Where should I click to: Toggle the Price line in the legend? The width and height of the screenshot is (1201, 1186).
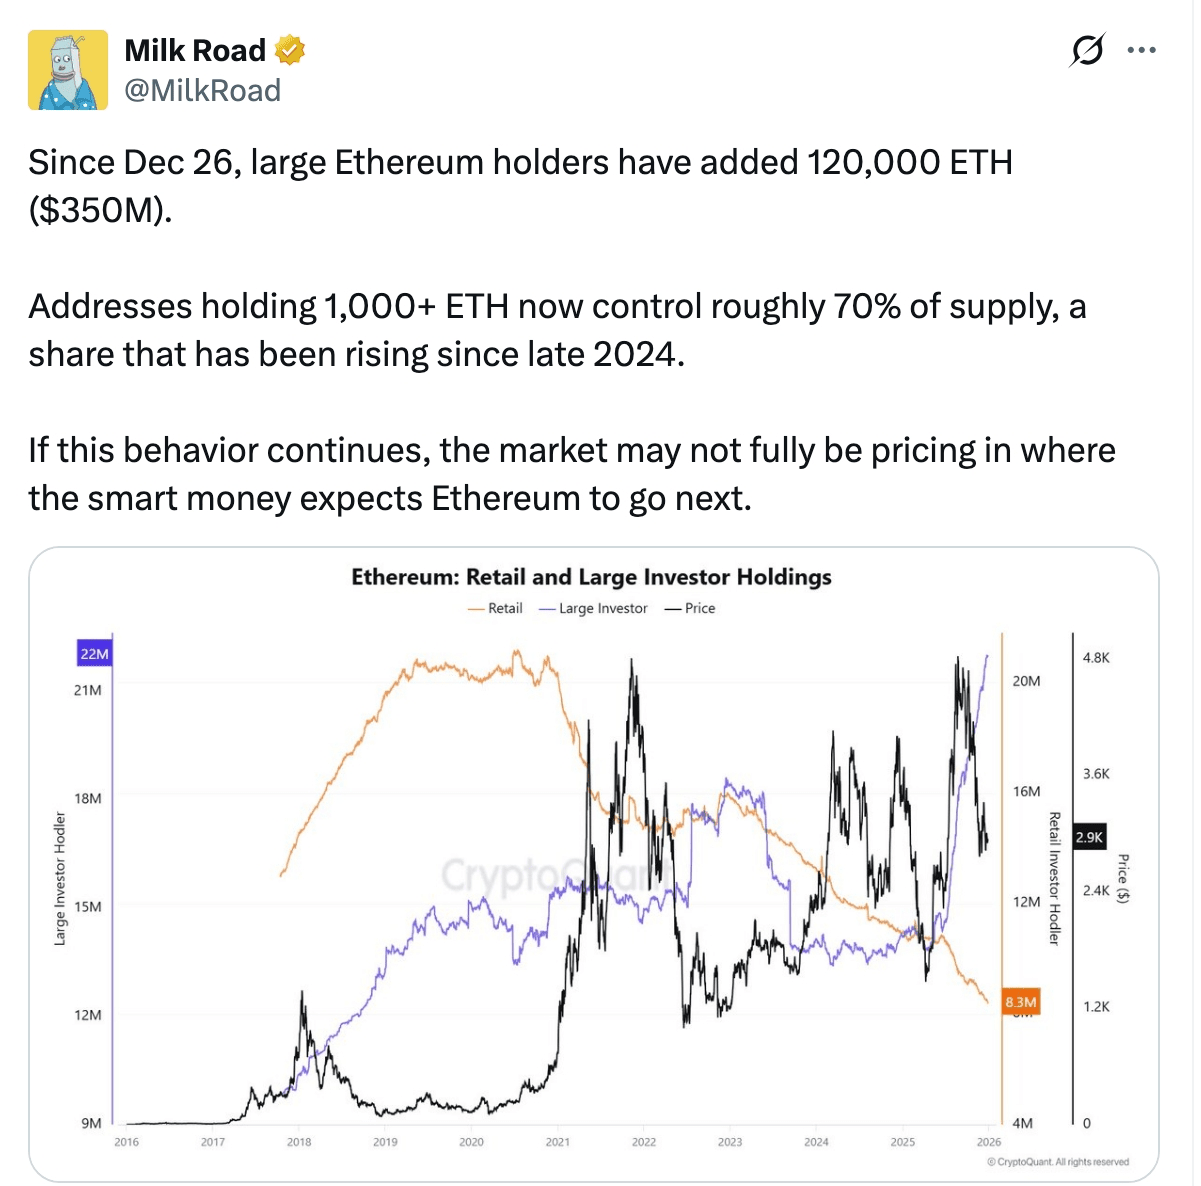click(x=699, y=608)
